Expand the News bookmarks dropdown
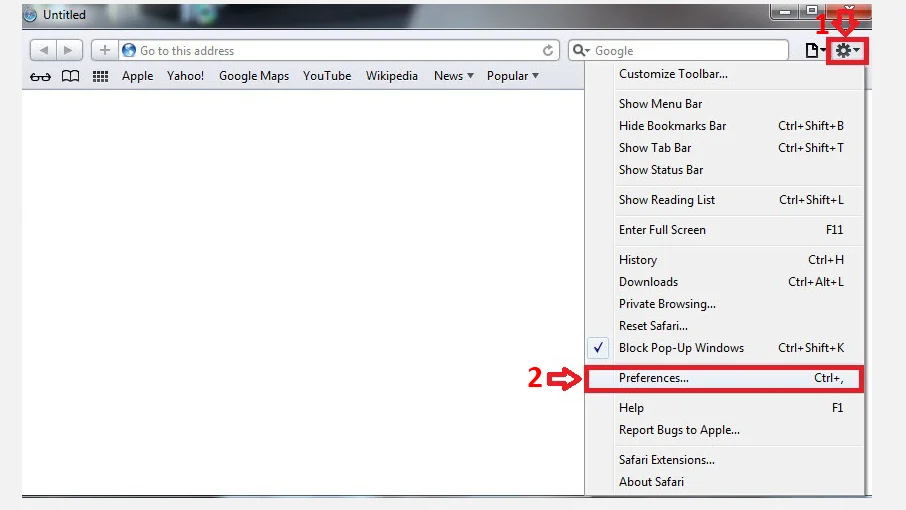The width and height of the screenshot is (906, 510). click(x=454, y=76)
